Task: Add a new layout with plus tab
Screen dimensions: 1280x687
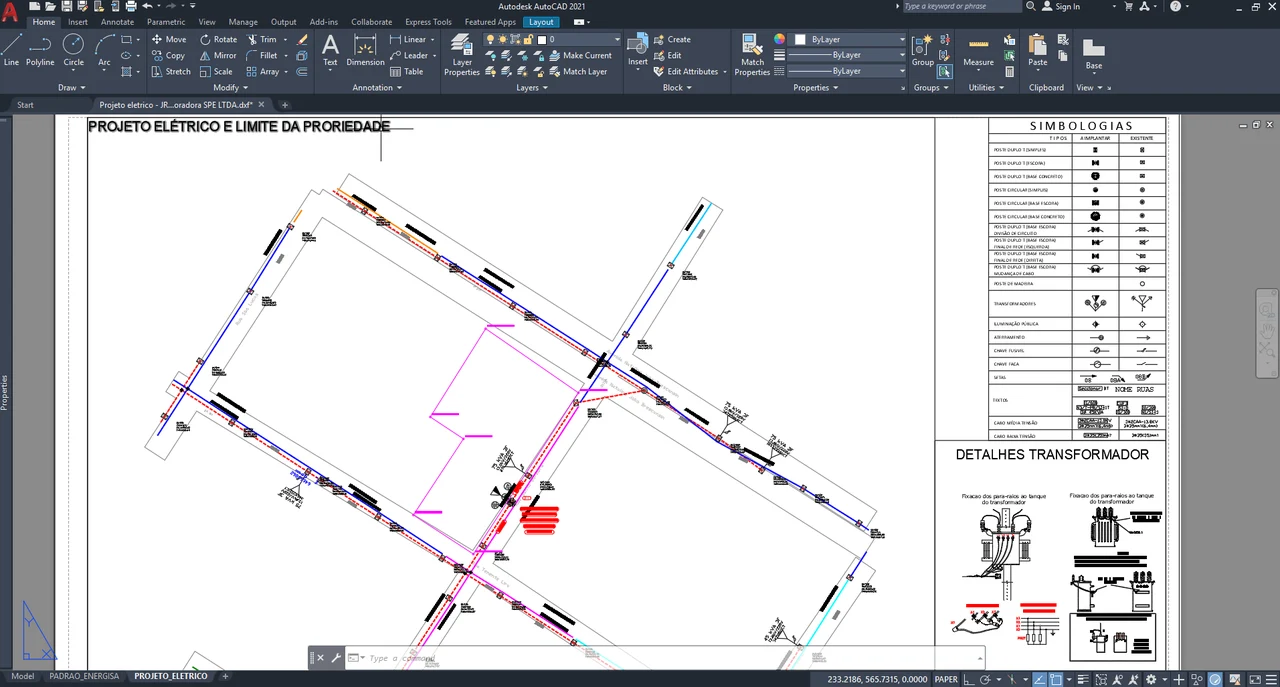Action: pyautogui.click(x=225, y=677)
